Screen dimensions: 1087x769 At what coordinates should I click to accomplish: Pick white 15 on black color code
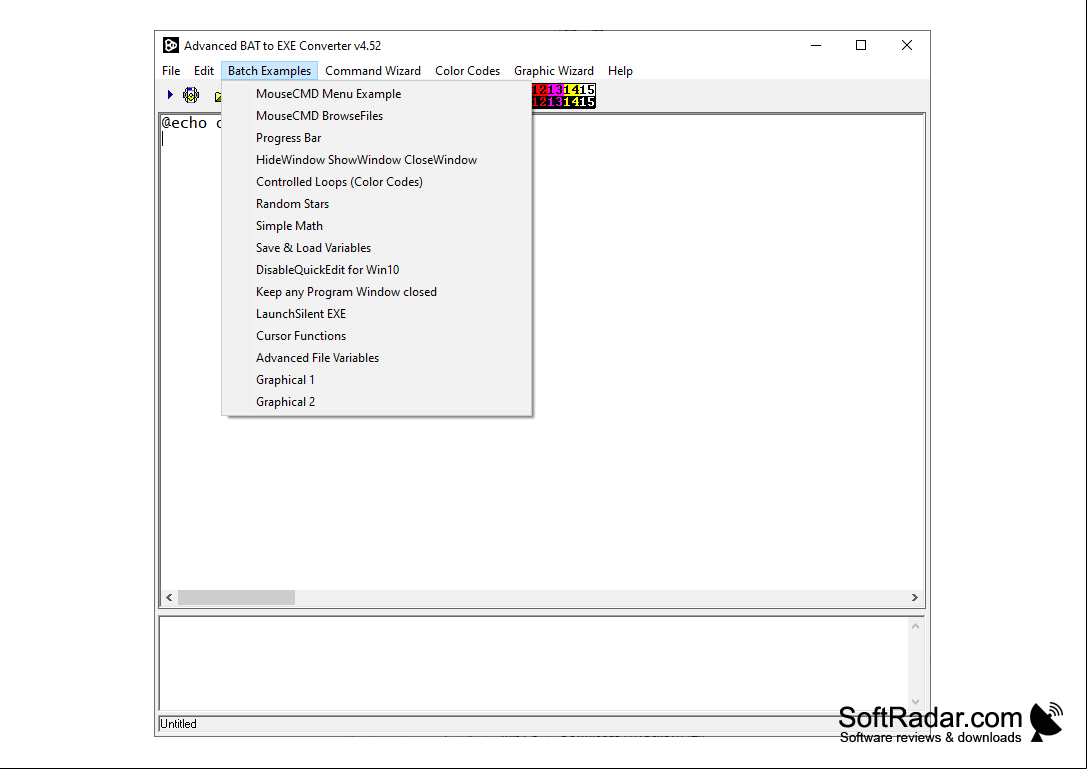587,102
